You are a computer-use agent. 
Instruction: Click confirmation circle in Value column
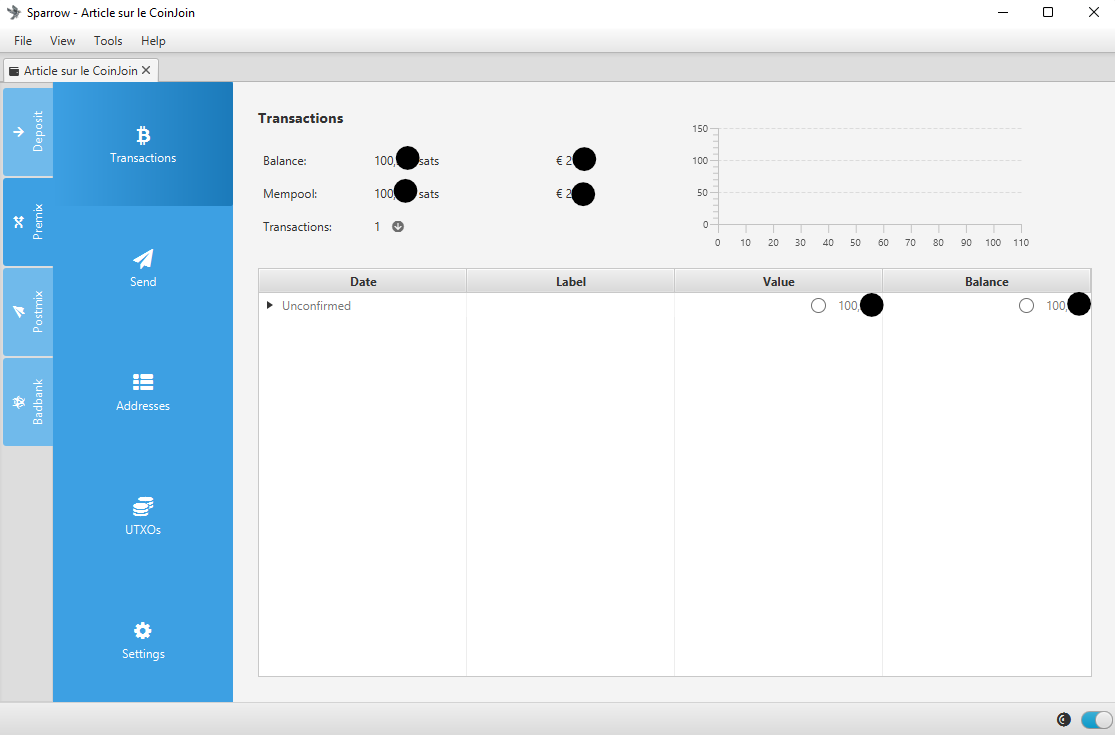coord(818,306)
